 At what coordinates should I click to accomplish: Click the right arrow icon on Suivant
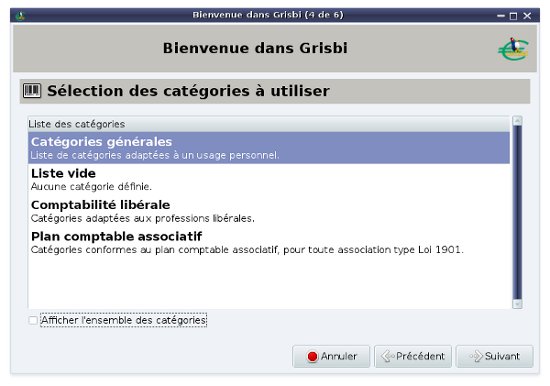pos(476,357)
